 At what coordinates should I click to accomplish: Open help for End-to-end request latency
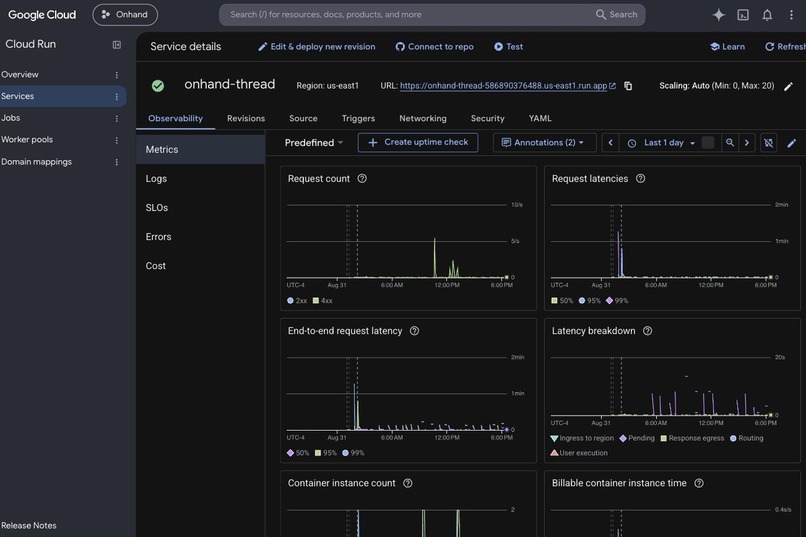click(414, 331)
